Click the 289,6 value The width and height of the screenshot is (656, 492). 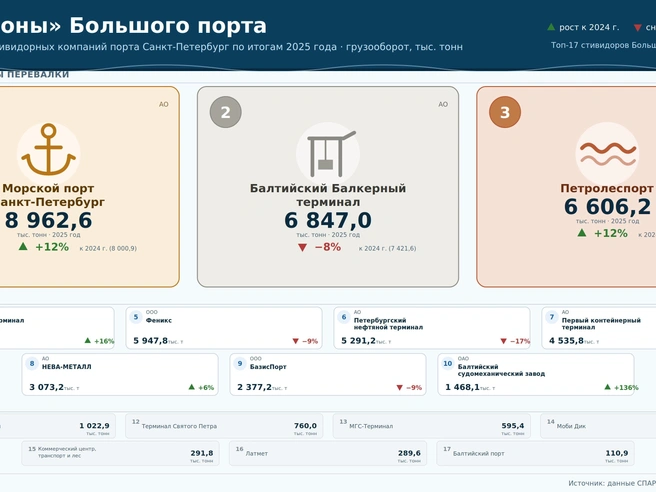(x=410, y=453)
